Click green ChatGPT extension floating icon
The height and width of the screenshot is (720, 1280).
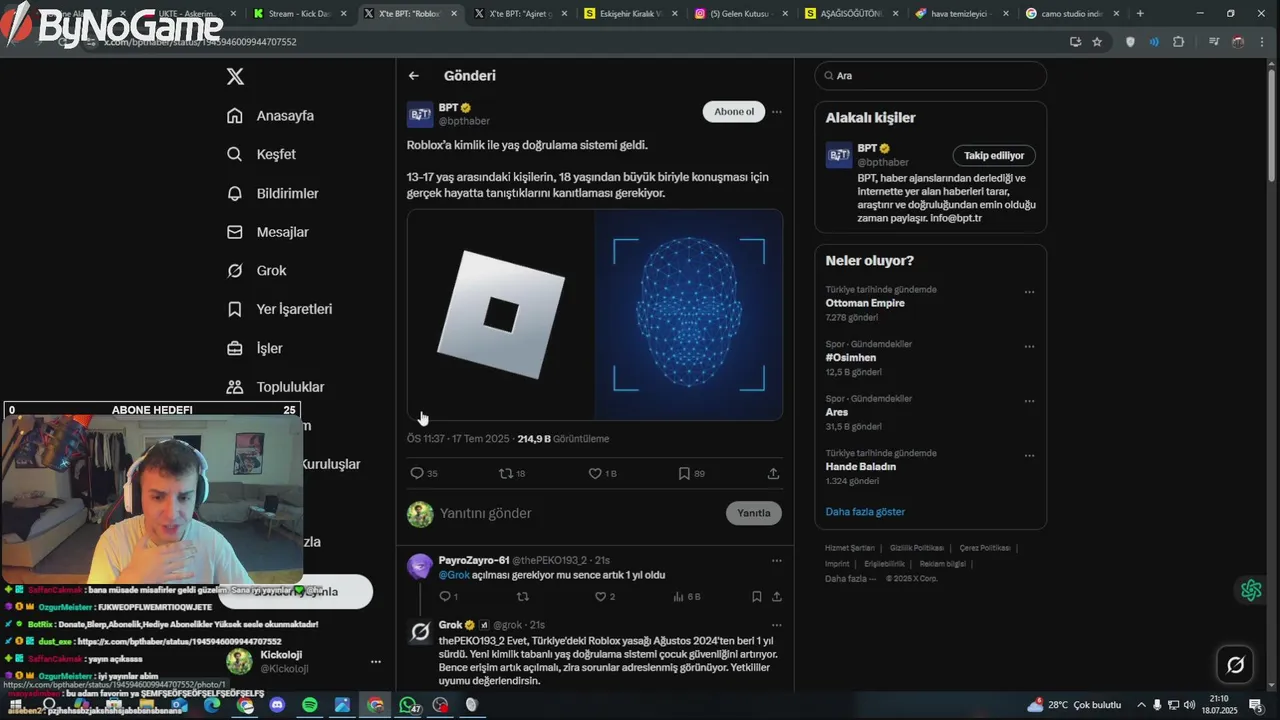pos(1251,590)
